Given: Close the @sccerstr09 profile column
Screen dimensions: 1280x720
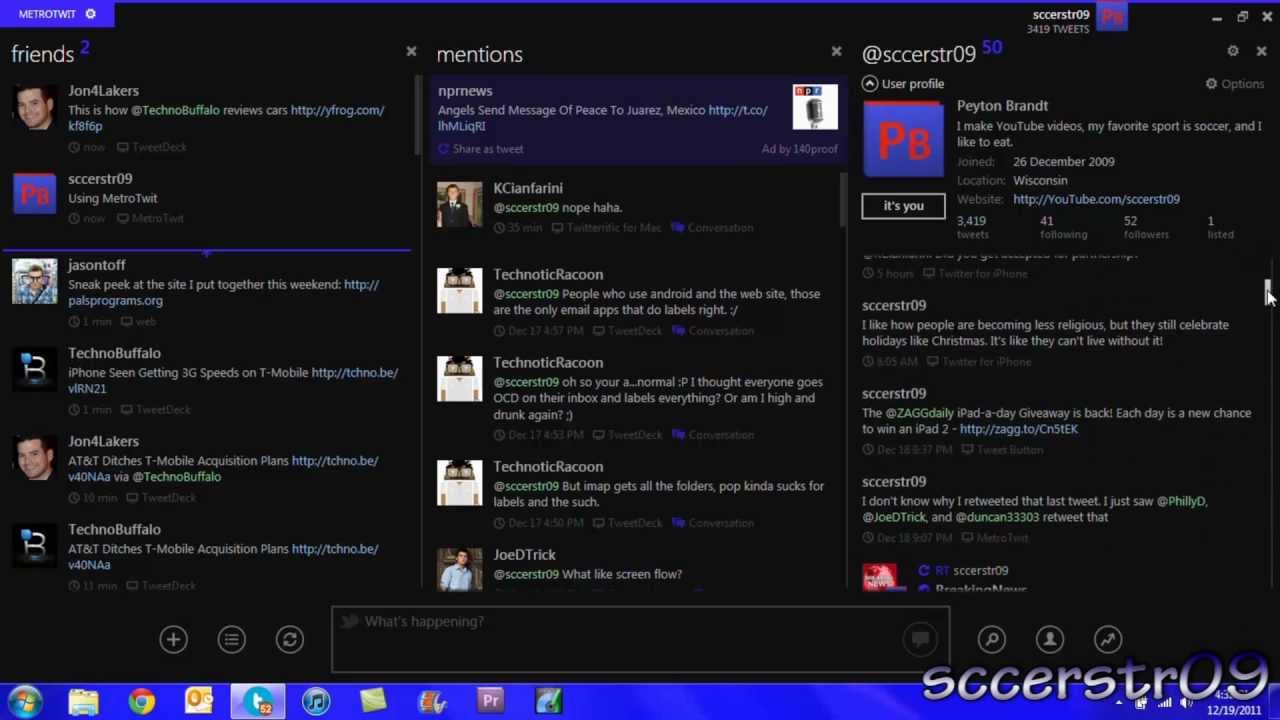Looking at the screenshot, I should click(x=1261, y=51).
